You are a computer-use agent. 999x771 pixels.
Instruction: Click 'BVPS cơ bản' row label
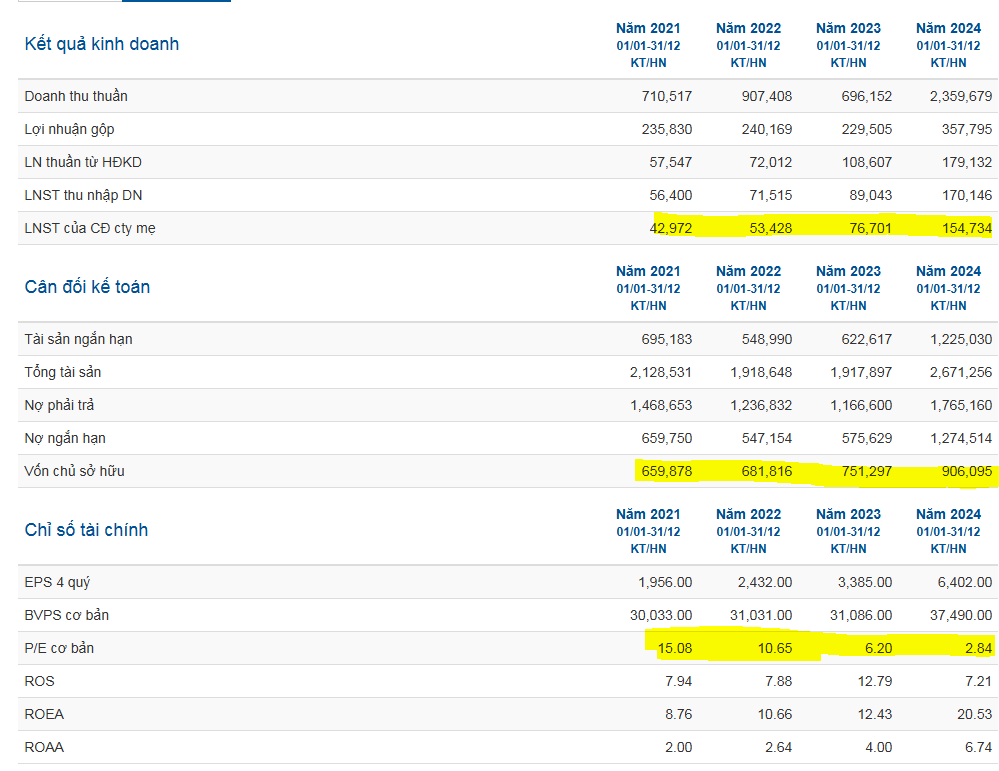click(67, 616)
